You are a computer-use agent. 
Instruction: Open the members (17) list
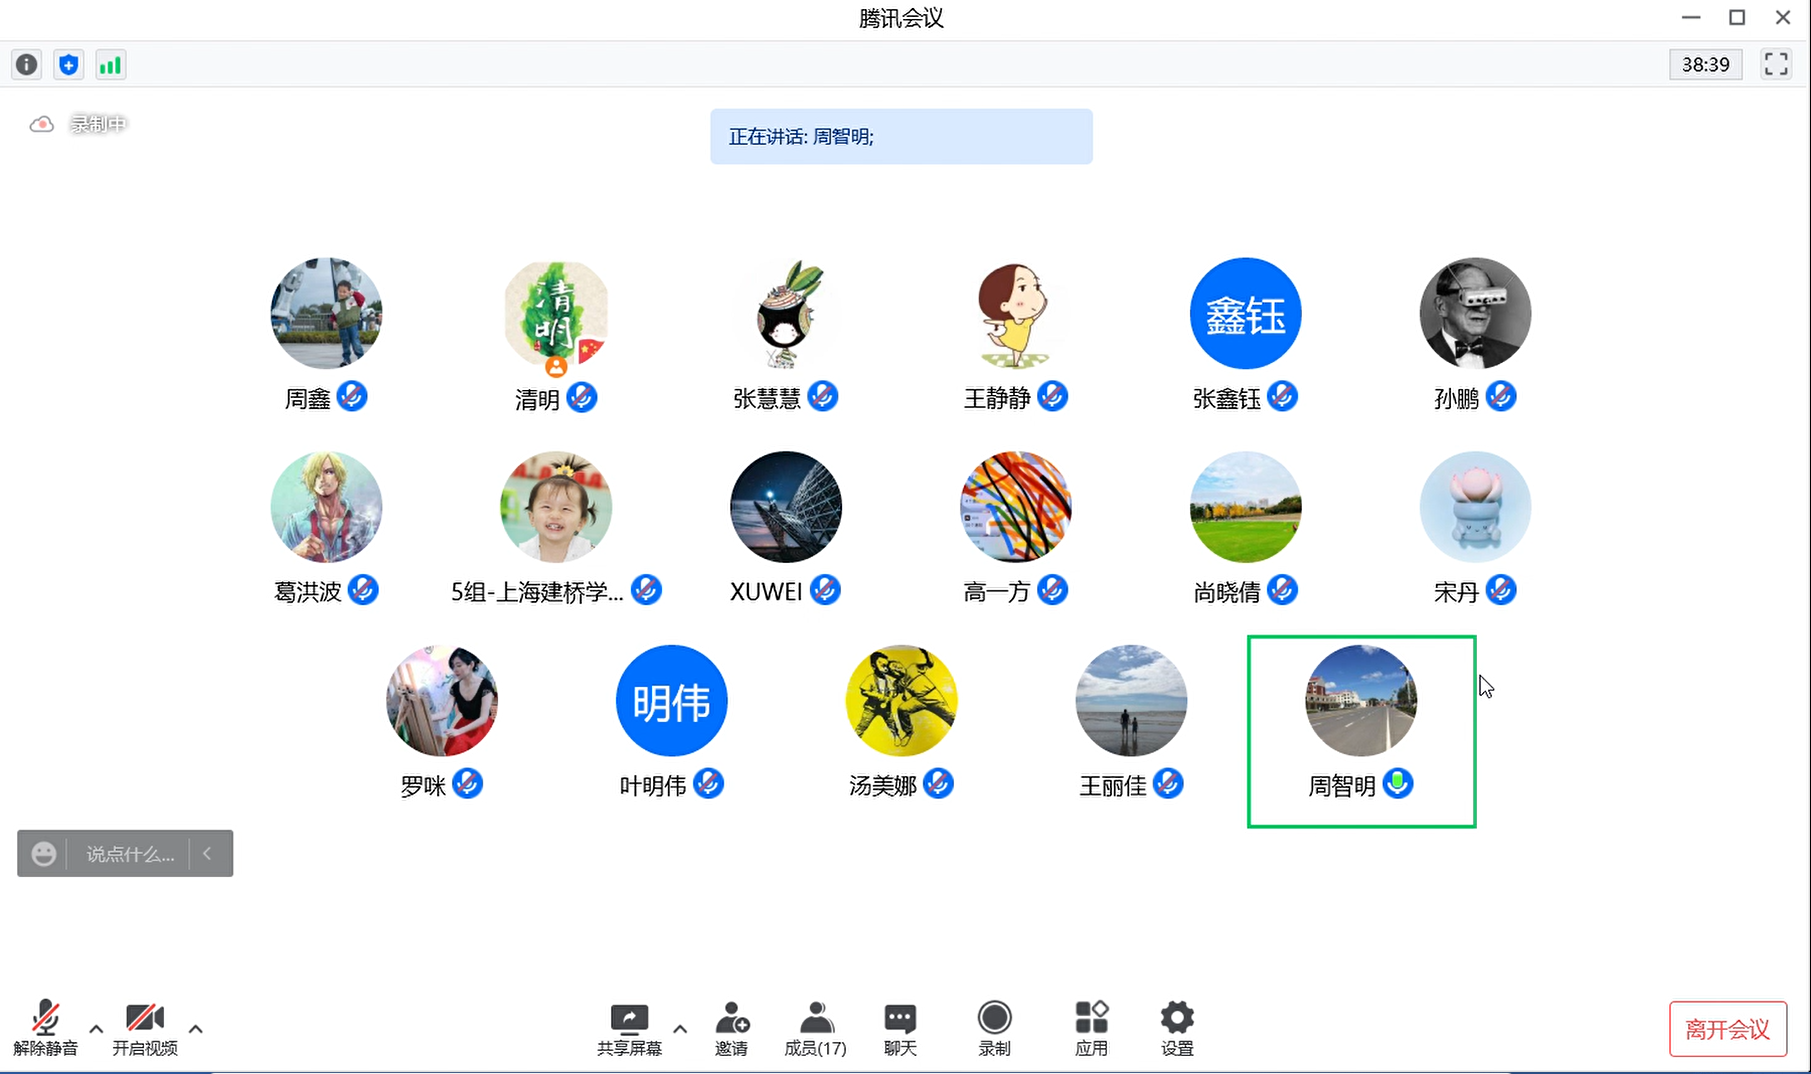815,1028
